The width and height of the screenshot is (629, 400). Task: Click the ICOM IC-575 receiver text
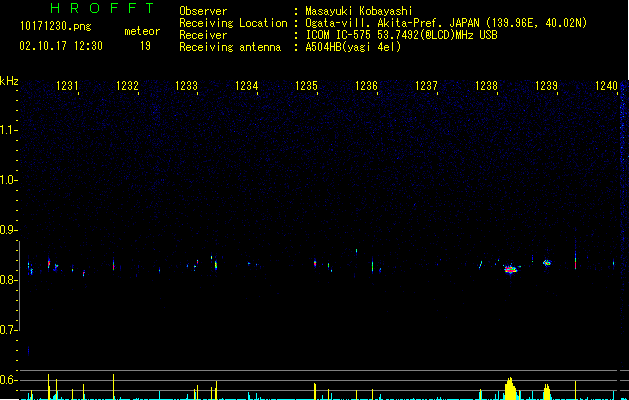click(401, 35)
